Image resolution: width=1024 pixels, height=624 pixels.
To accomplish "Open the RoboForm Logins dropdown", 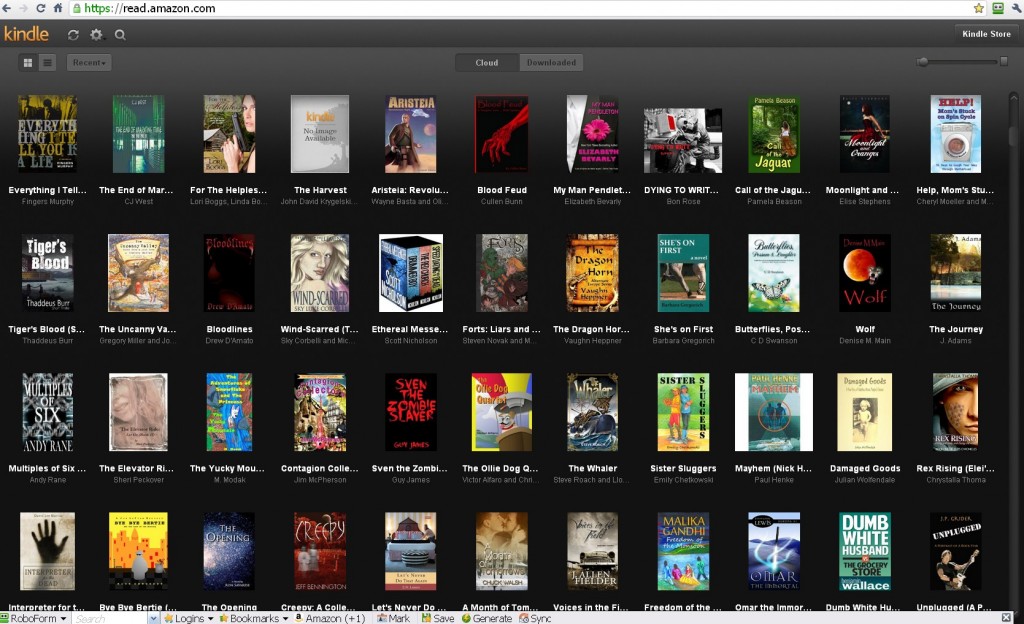I will (189, 618).
